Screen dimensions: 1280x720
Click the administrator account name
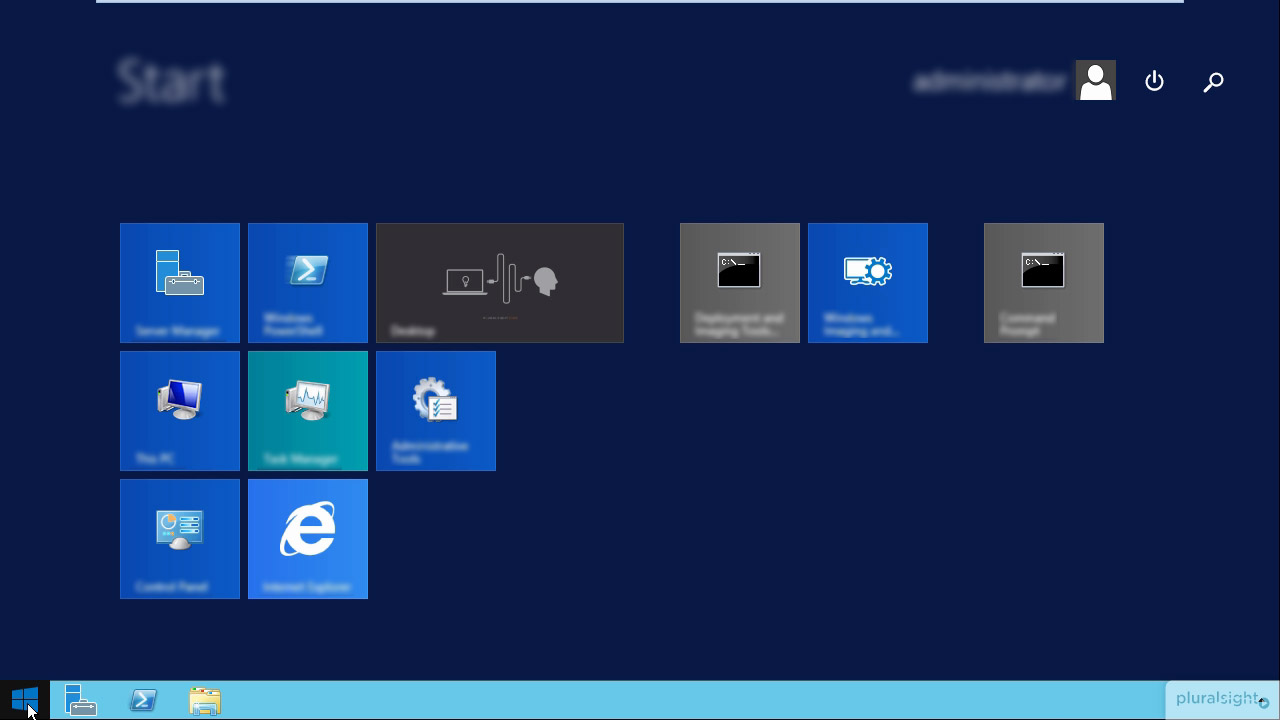[989, 82]
